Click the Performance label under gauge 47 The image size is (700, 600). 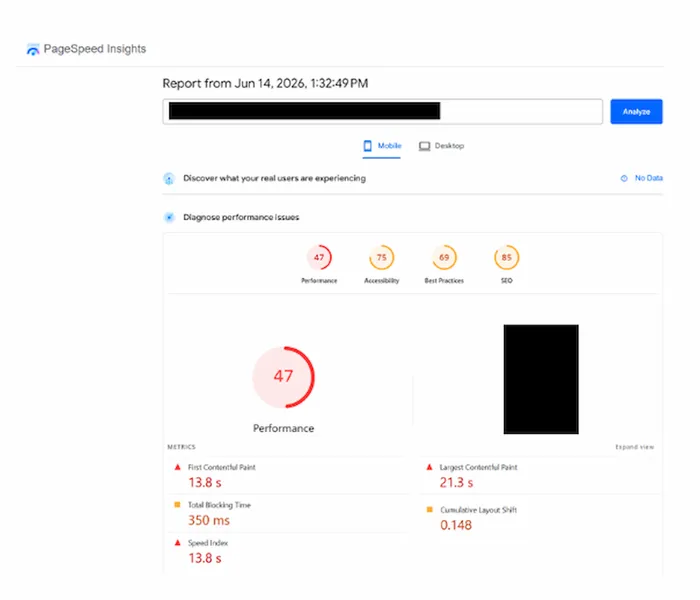click(x=319, y=281)
